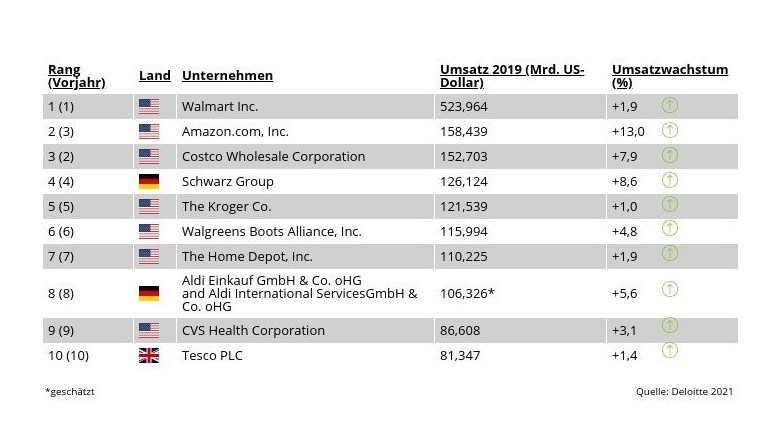Click the Umsatz 2019 column header
This screenshot has width=776, height=439.
click(x=512, y=76)
